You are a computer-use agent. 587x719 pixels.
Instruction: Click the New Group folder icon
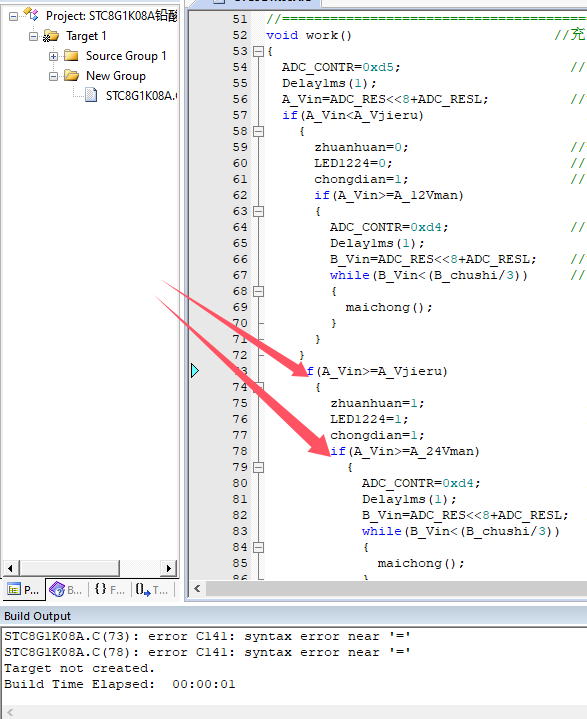point(71,76)
